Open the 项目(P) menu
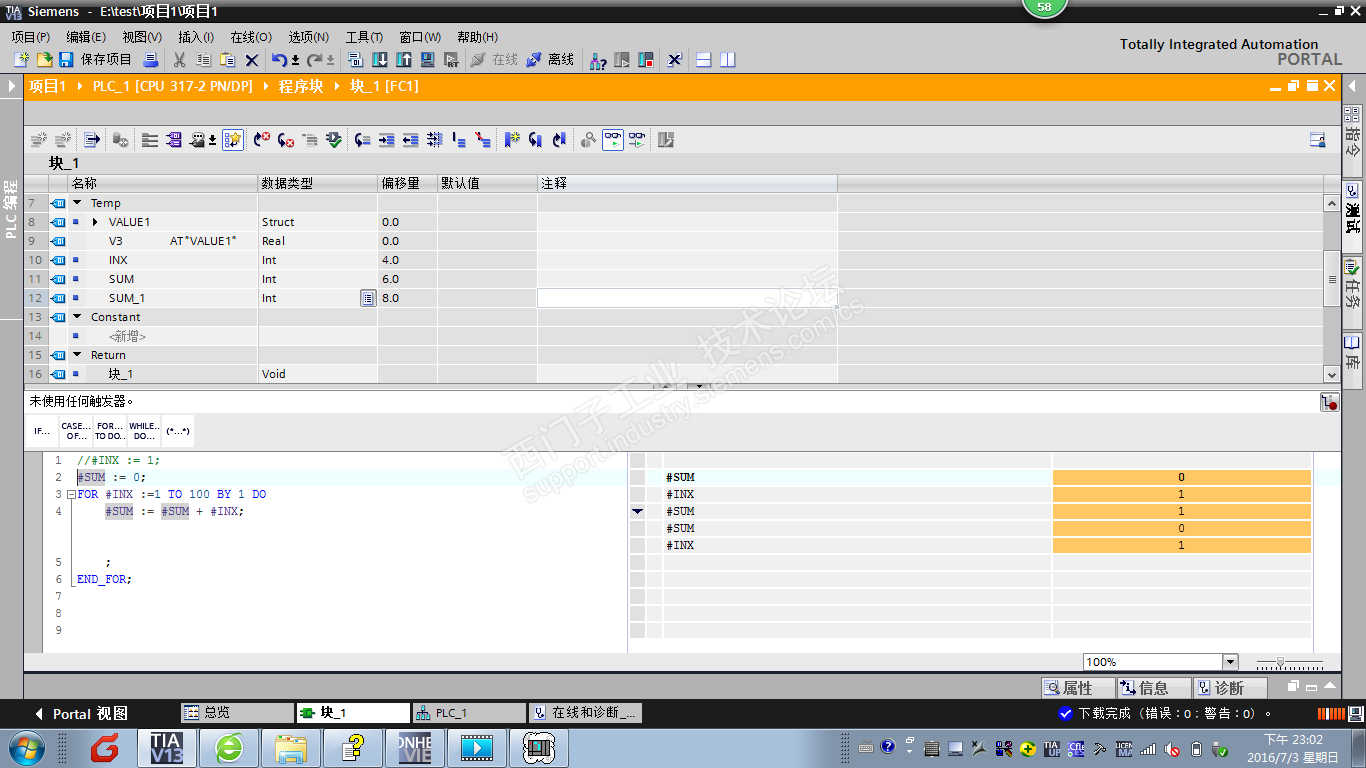The height and width of the screenshot is (768, 1366). [x=31, y=37]
